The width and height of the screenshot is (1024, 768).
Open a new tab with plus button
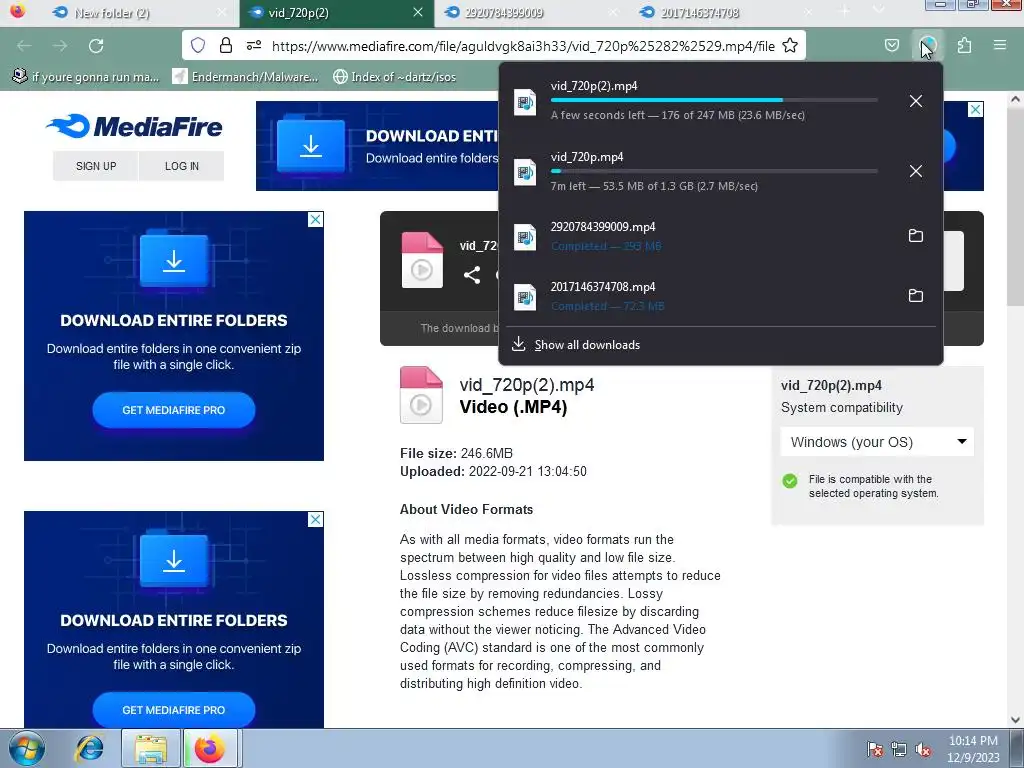(x=844, y=11)
